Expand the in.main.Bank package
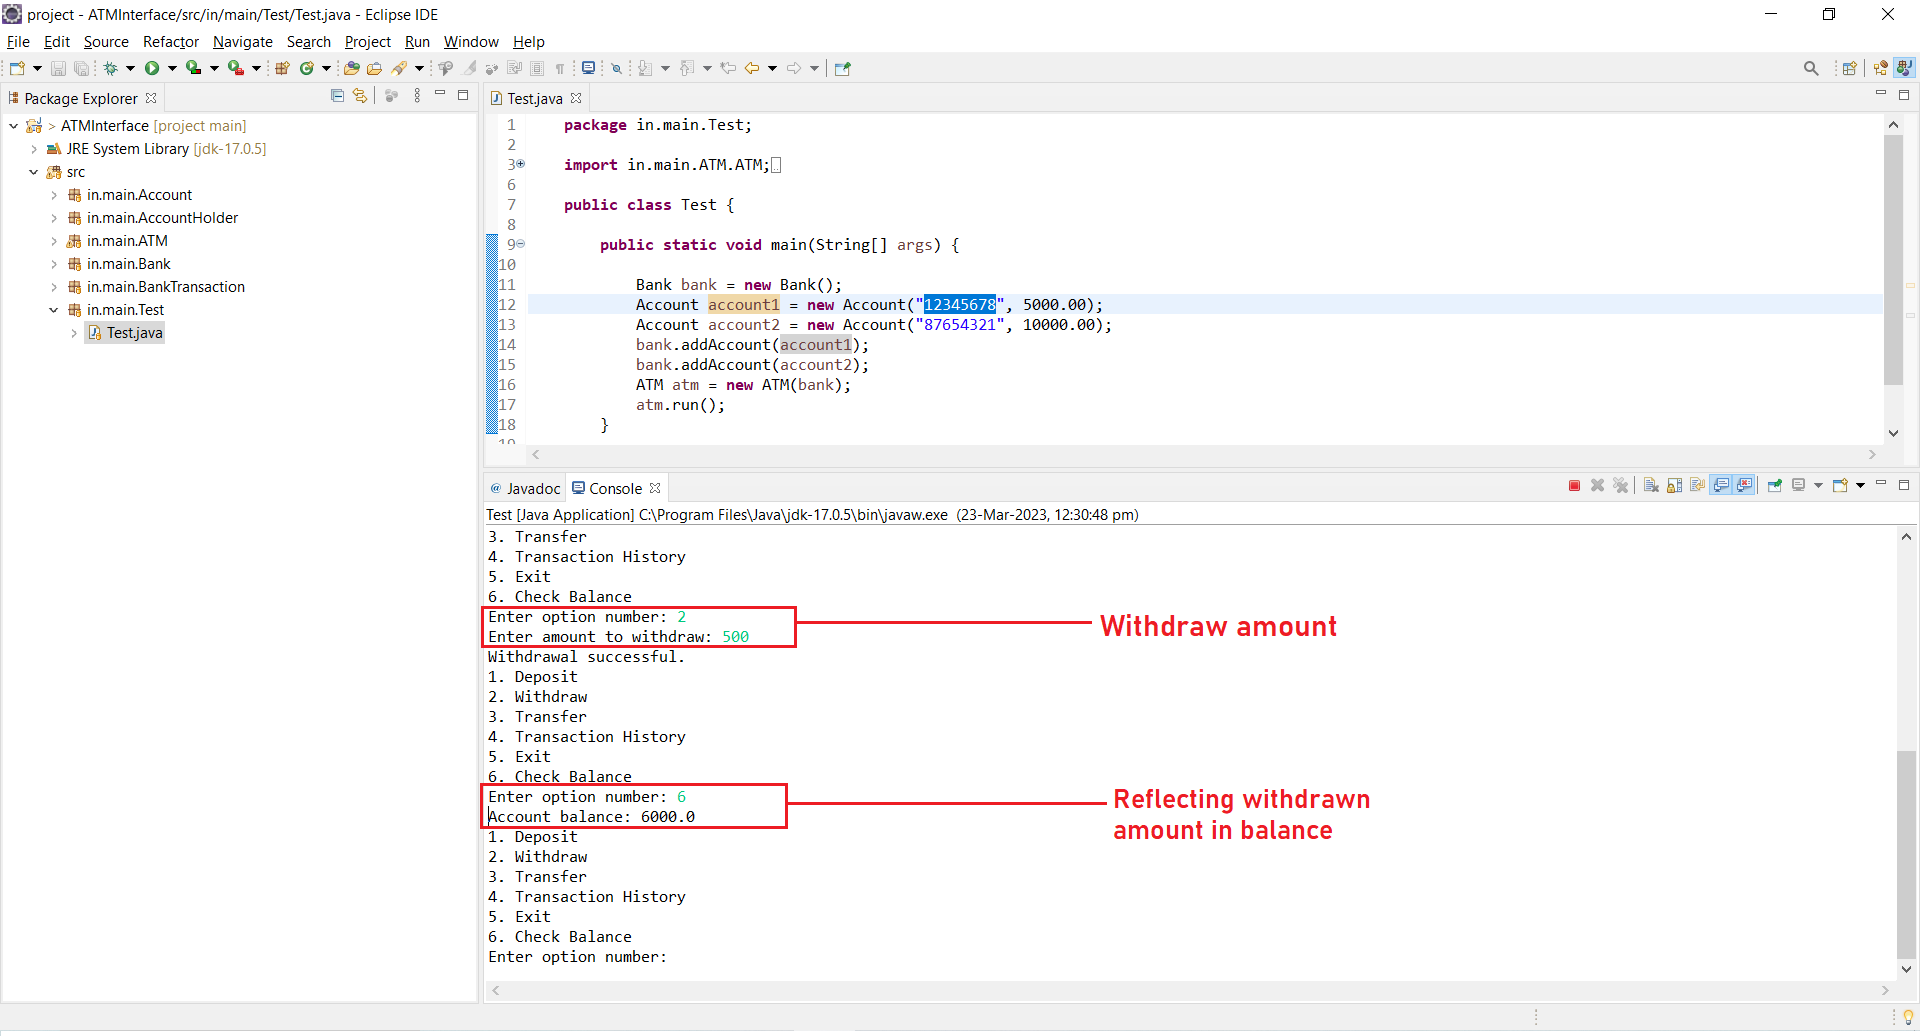Viewport: 1924px width, 1036px height. (x=54, y=264)
